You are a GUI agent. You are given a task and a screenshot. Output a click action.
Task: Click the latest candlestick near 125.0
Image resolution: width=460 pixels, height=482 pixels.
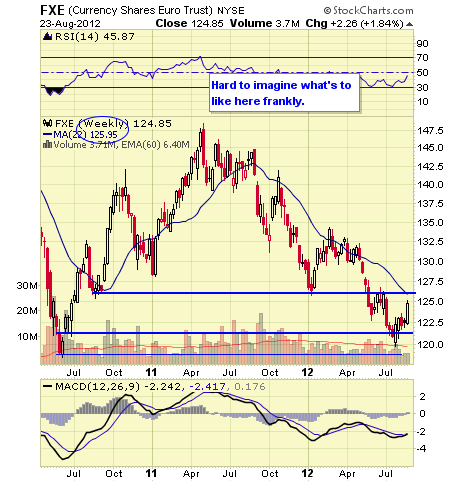[407, 312]
